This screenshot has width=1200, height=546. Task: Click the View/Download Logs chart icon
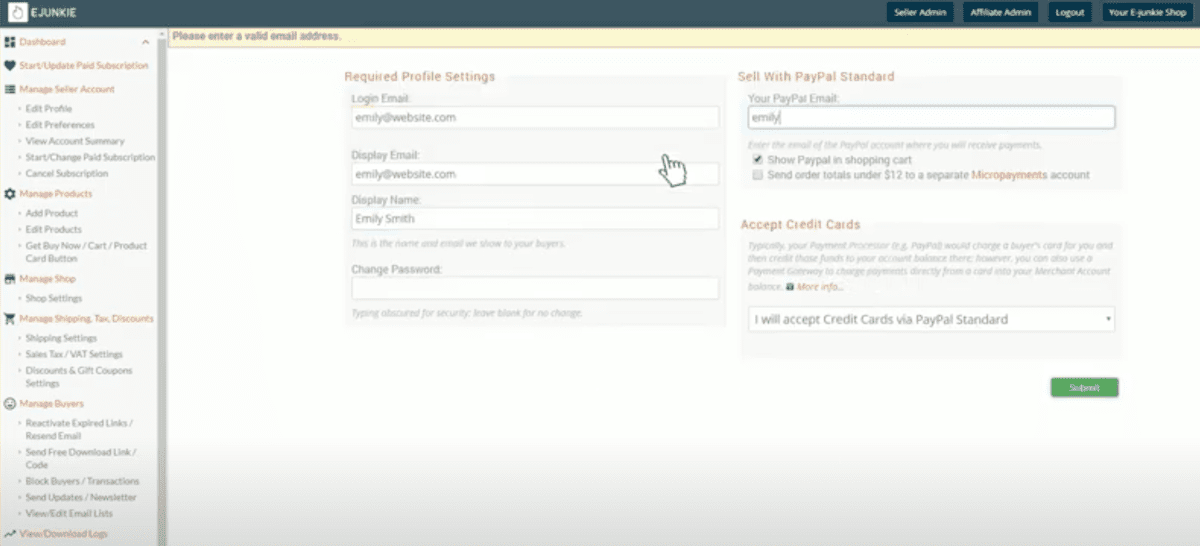[10, 534]
